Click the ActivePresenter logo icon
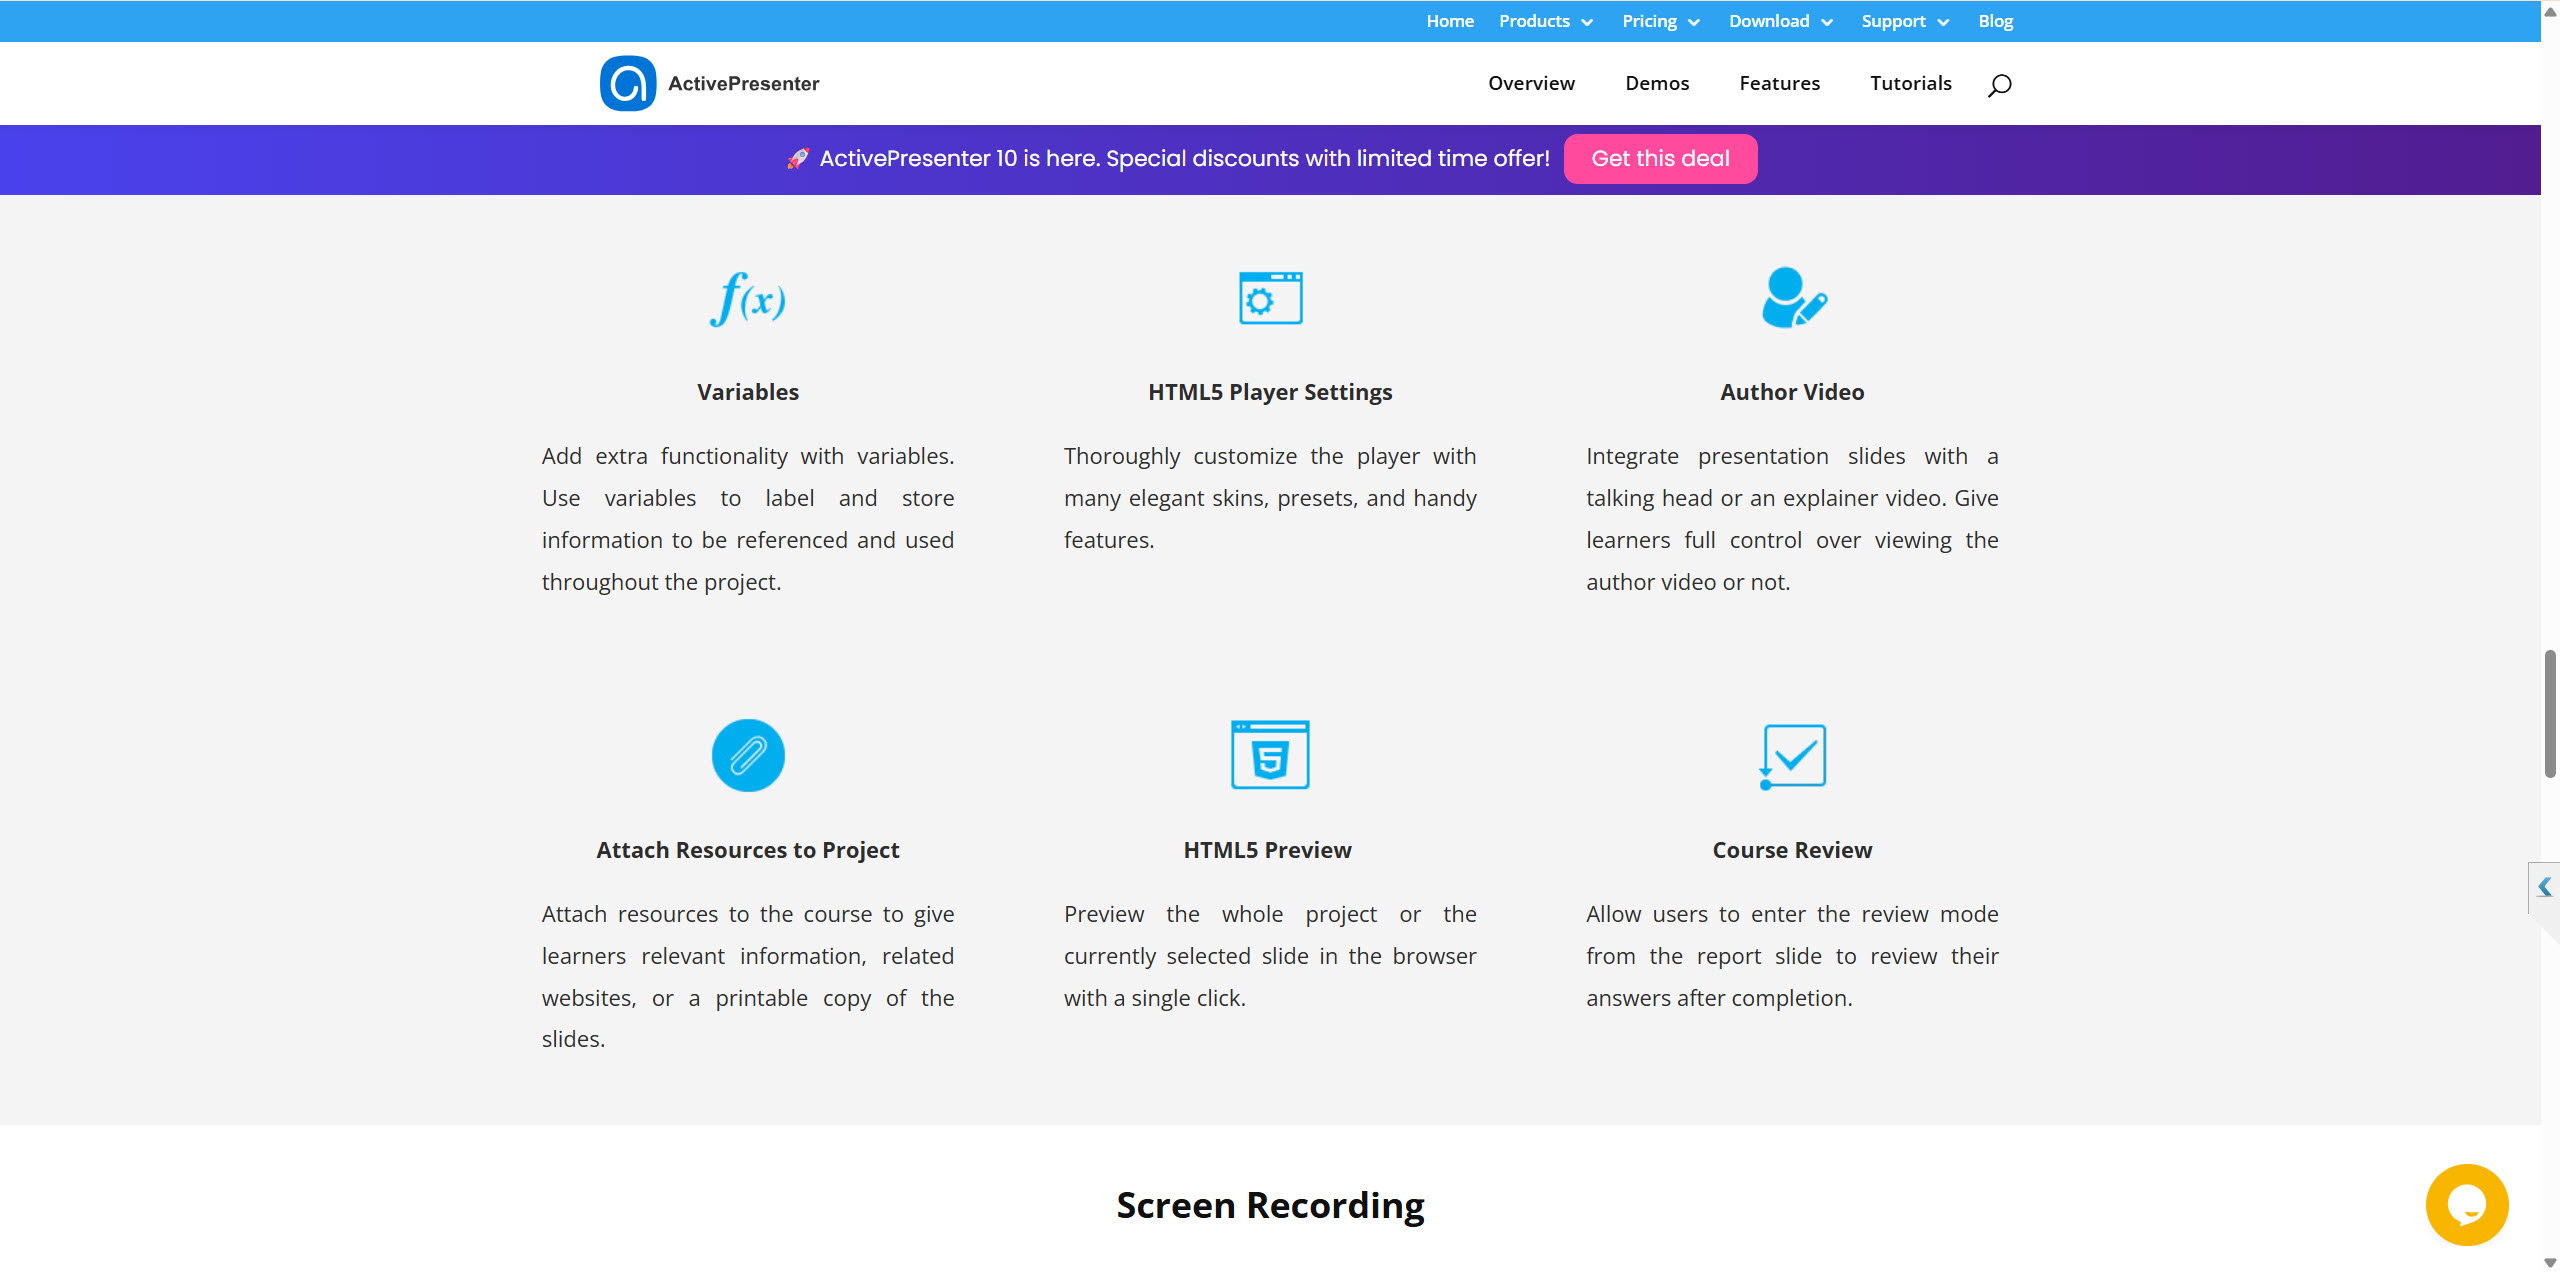Image resolution: width=2560 pixels, height=1272 pixels. click(x=628, y=83)
